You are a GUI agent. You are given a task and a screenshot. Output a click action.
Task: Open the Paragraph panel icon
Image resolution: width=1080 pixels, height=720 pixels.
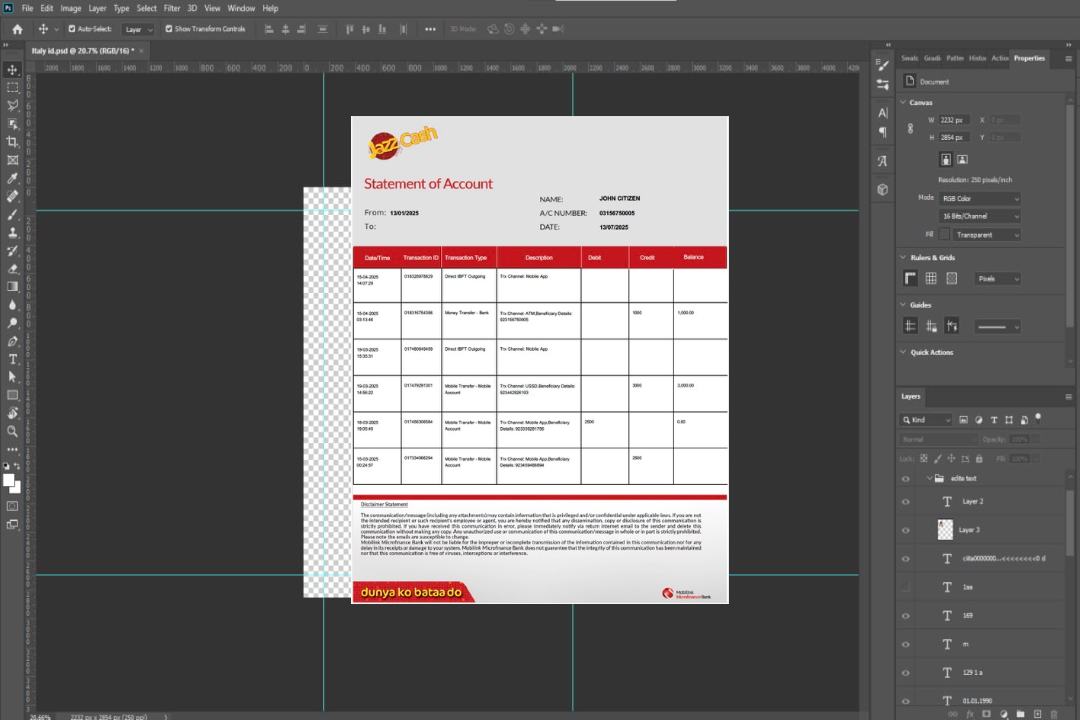coord(883,132)
